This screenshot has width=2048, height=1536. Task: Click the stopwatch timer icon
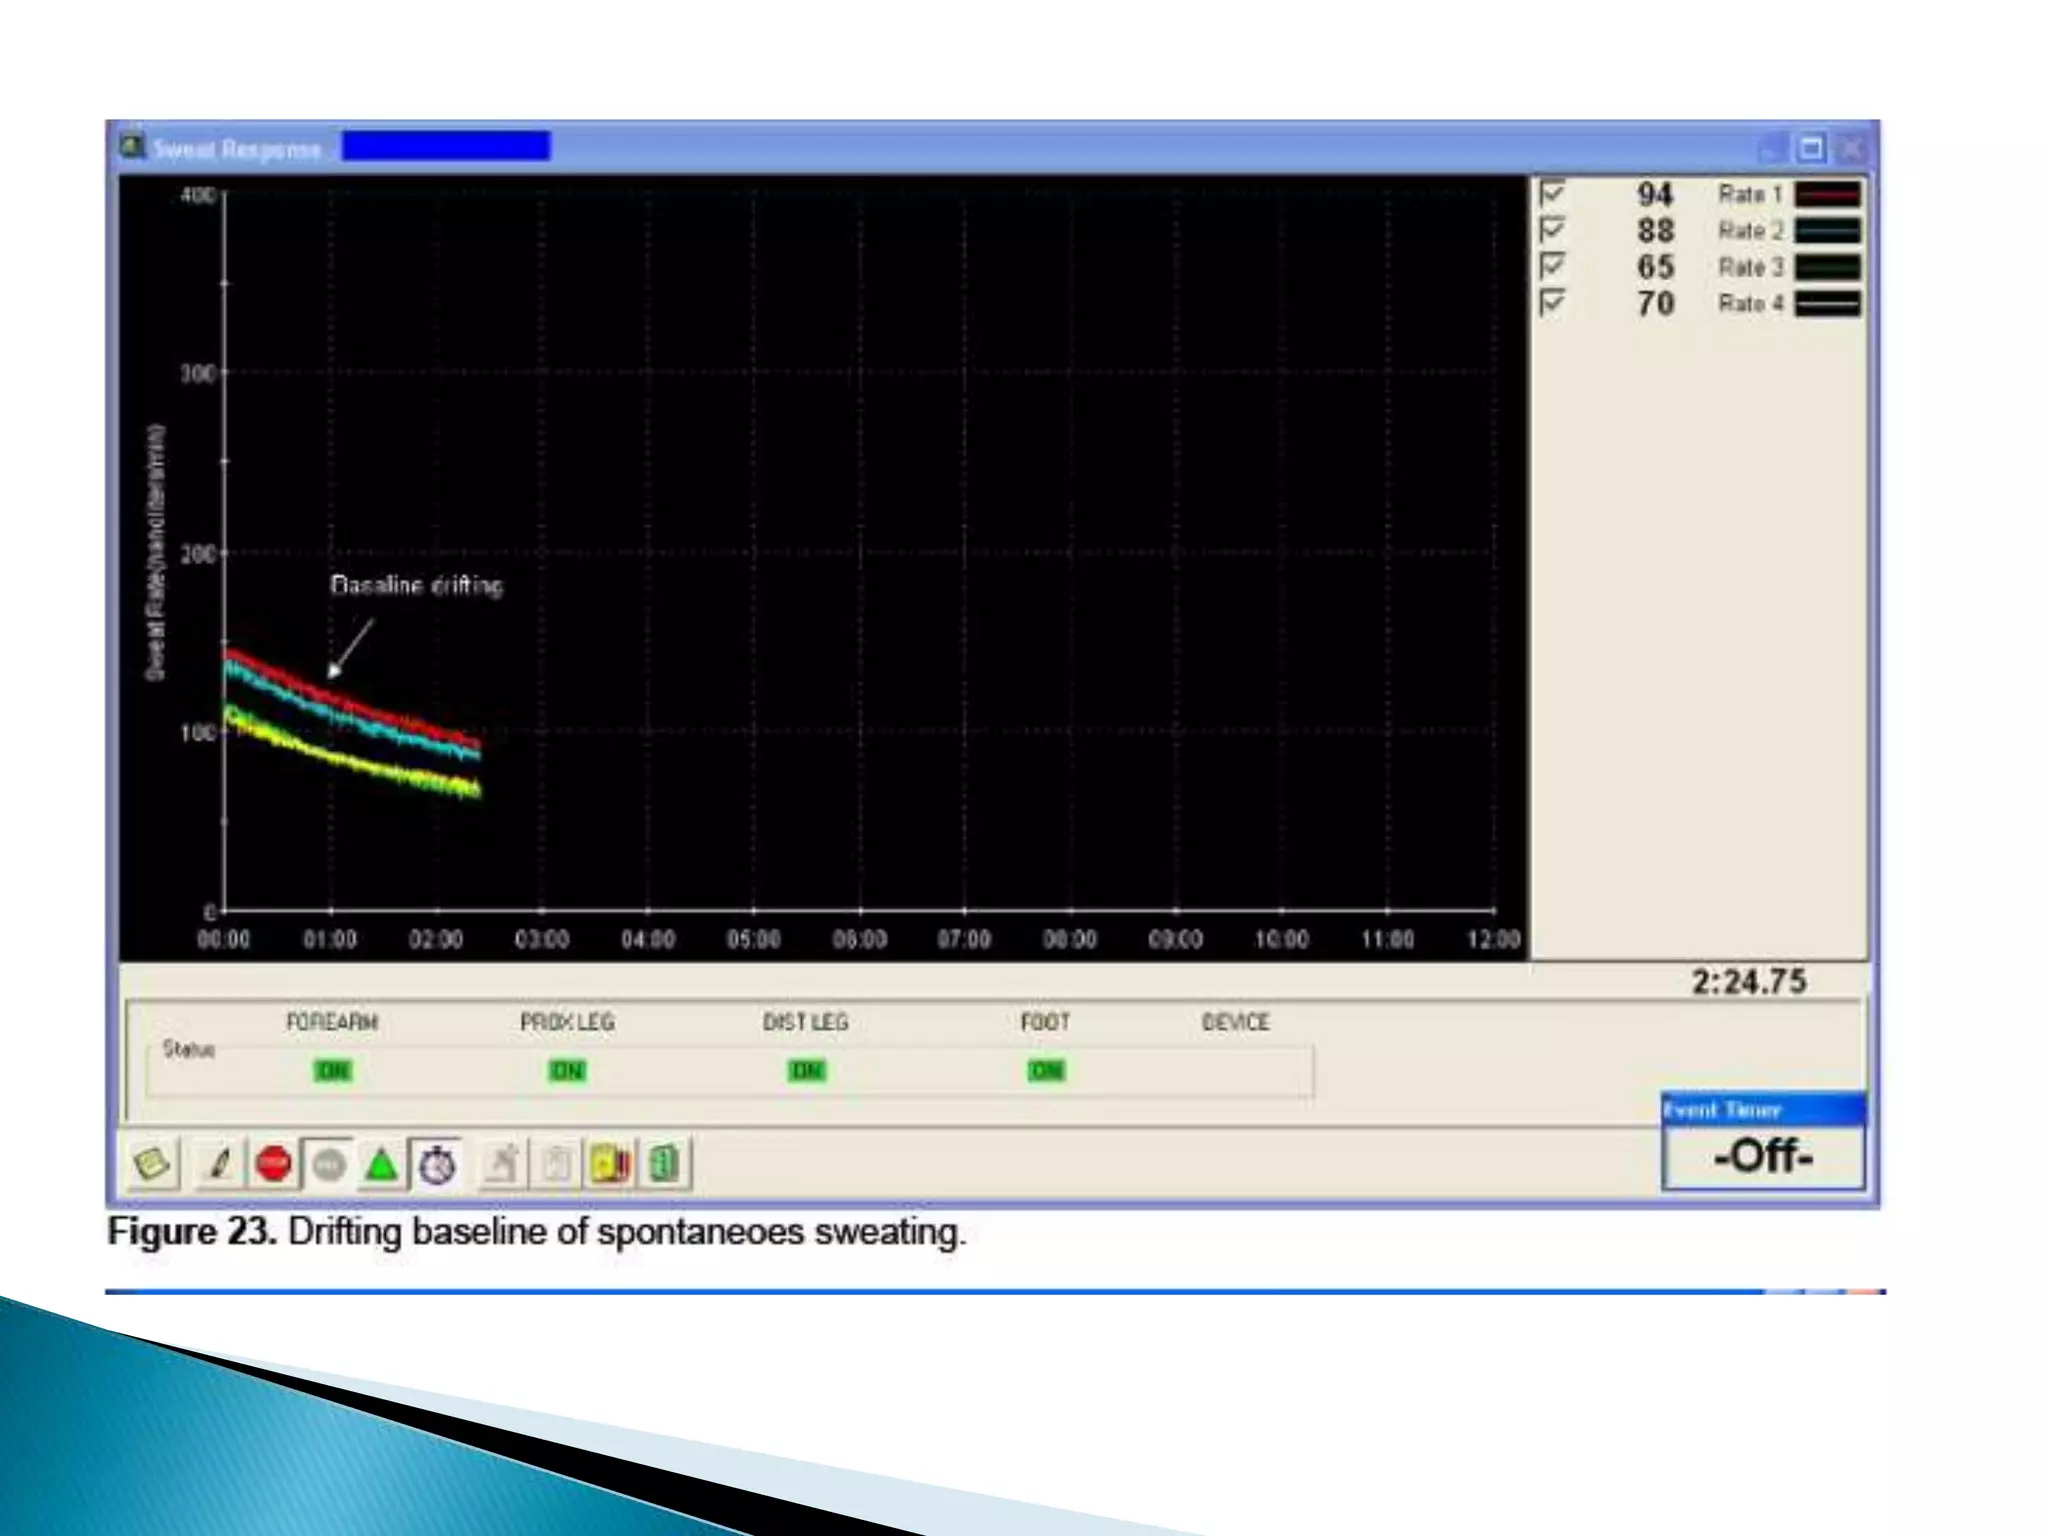click(x=437, y=1164)
